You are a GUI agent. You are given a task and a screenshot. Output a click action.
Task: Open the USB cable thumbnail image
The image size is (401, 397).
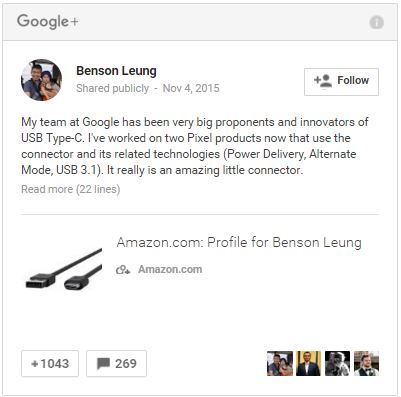(x=63, y=269)
